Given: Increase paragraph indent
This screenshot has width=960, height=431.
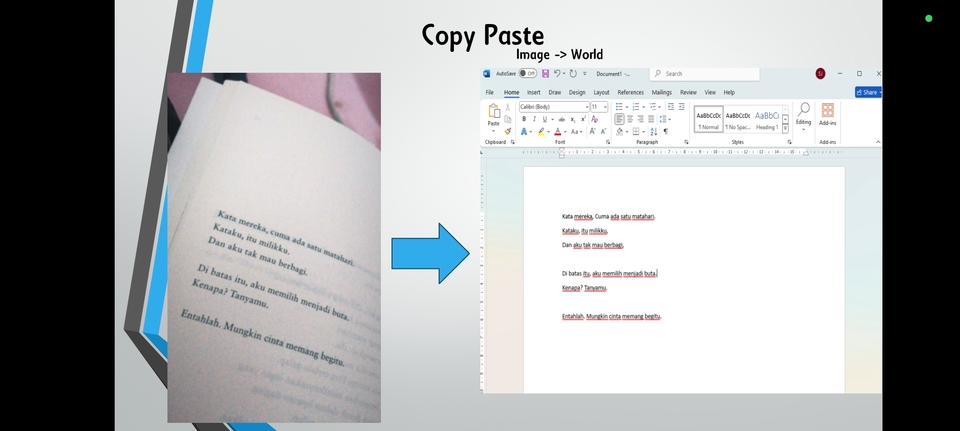Looking at the screenshot, I should 681,107.
